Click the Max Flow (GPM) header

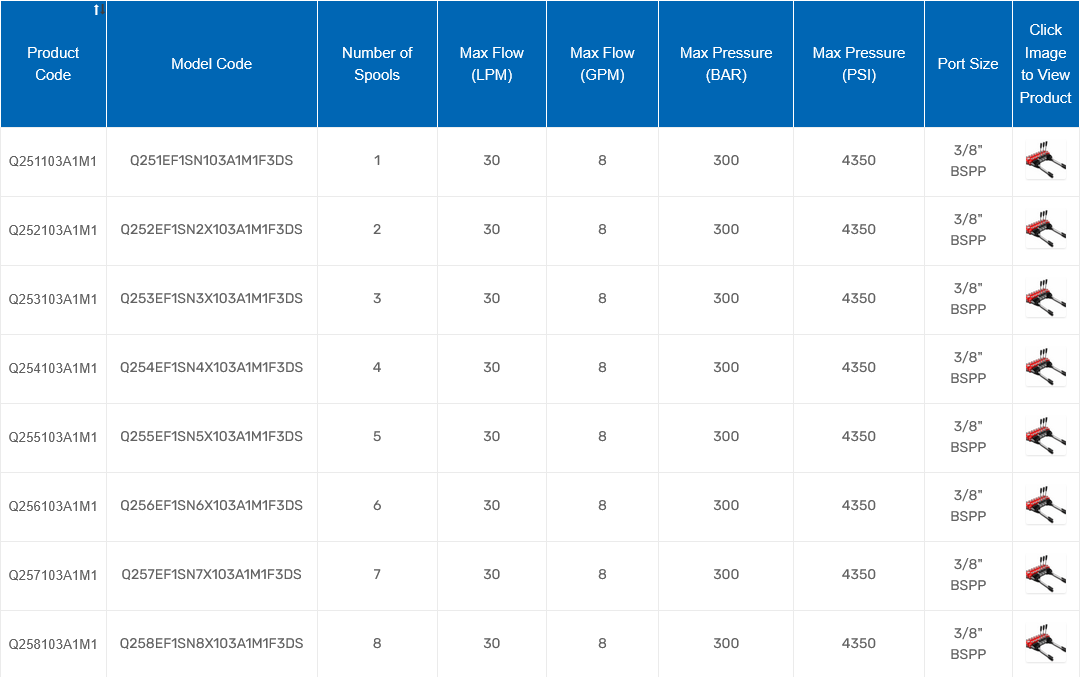(602, 64)
